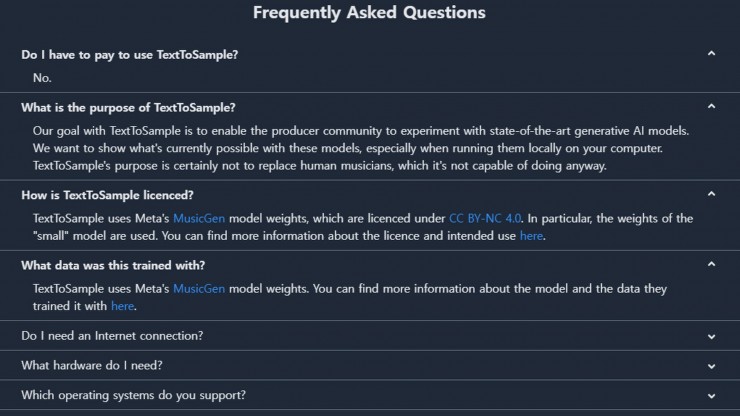Open the CC BY-NC 4.0 licence link

(486, 218)
